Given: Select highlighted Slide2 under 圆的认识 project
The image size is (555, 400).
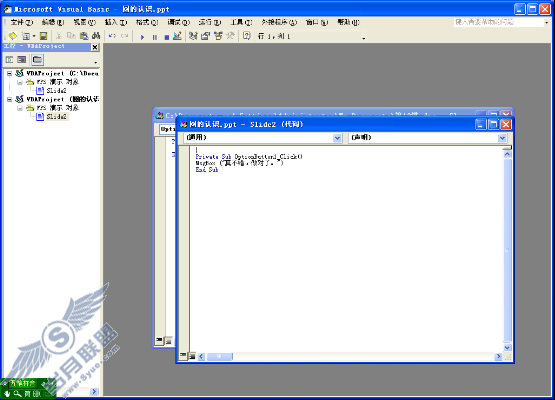Looking at the screenshot, I should pos(57,116).
